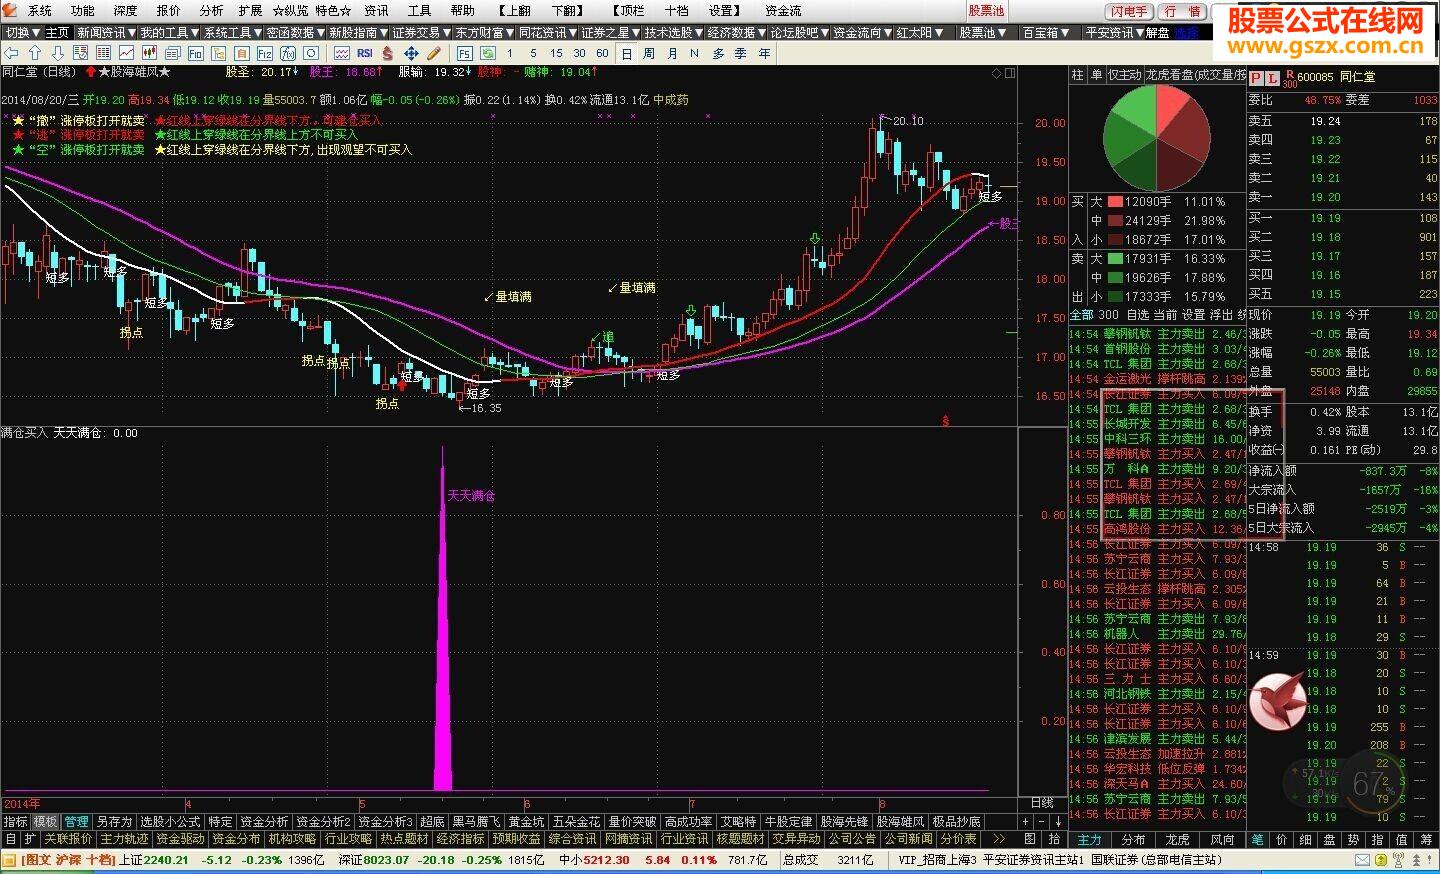Select the 30-minute period button
Screen dimensions: 1440x874
click(579, 53)
